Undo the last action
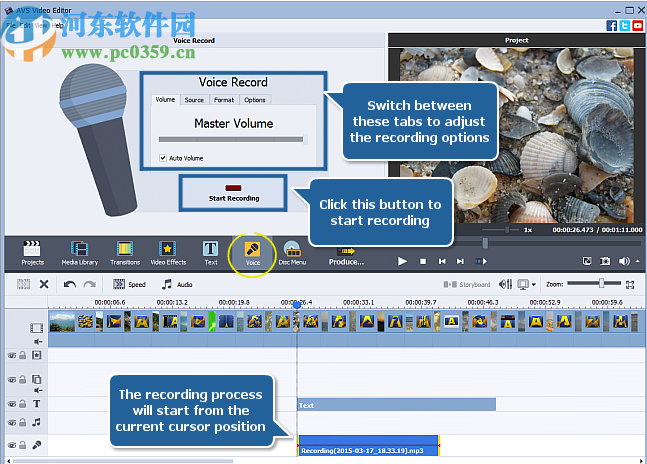The height and width of the screenshot is (464, 647). pyautogui.click(x=69, y=284)
